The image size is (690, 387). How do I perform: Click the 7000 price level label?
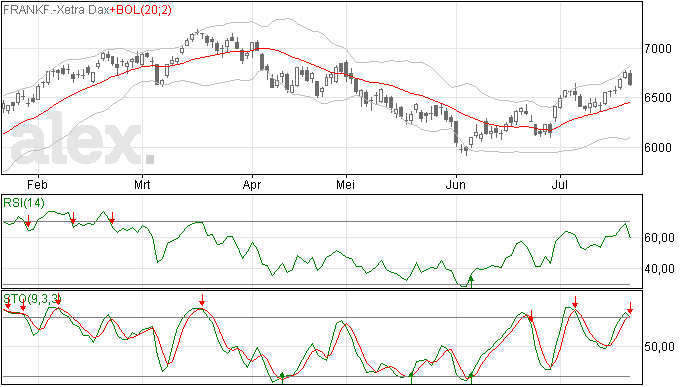[658, 49]
